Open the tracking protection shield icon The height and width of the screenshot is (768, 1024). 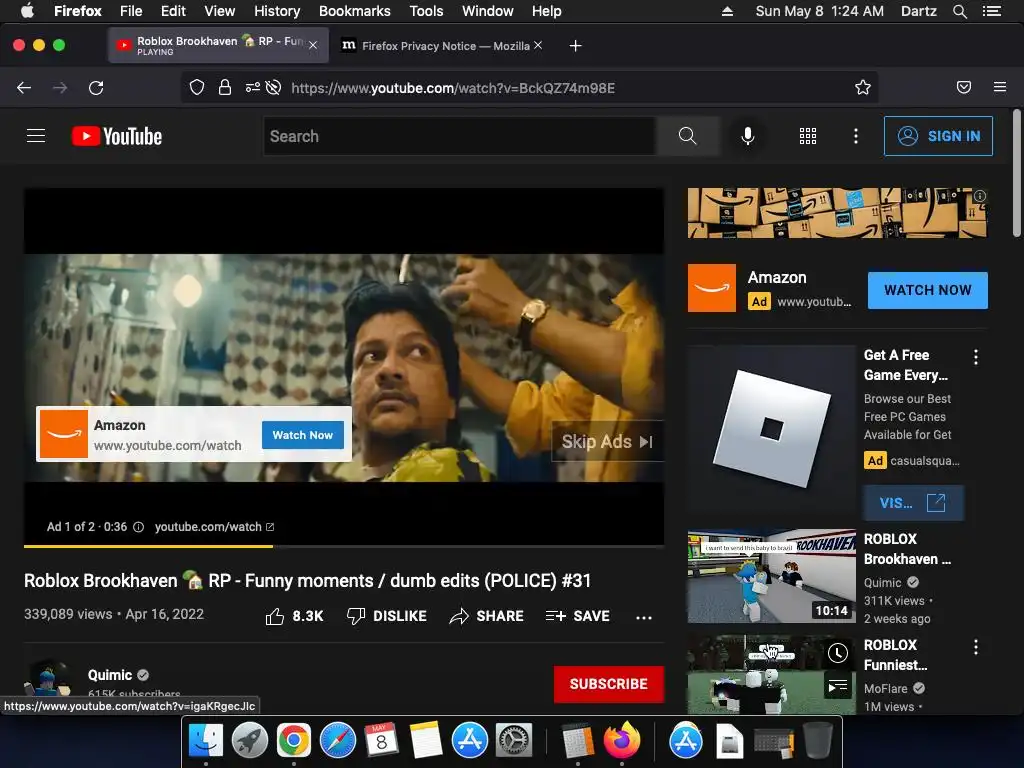197,88
